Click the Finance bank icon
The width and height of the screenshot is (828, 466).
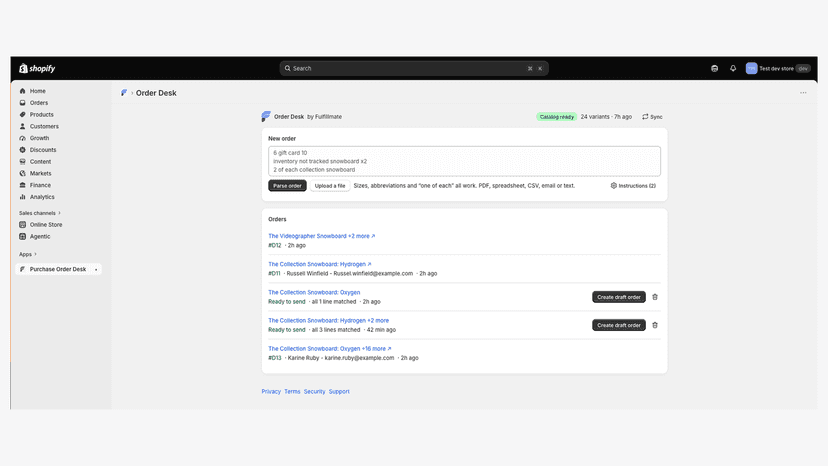(22, 185)
